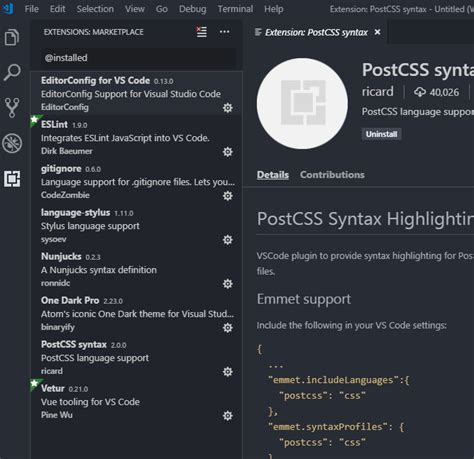Open manage gear for ESLint extension
Image resolution: width=474 pixels, height=459 pixels.
pos(228,152)
